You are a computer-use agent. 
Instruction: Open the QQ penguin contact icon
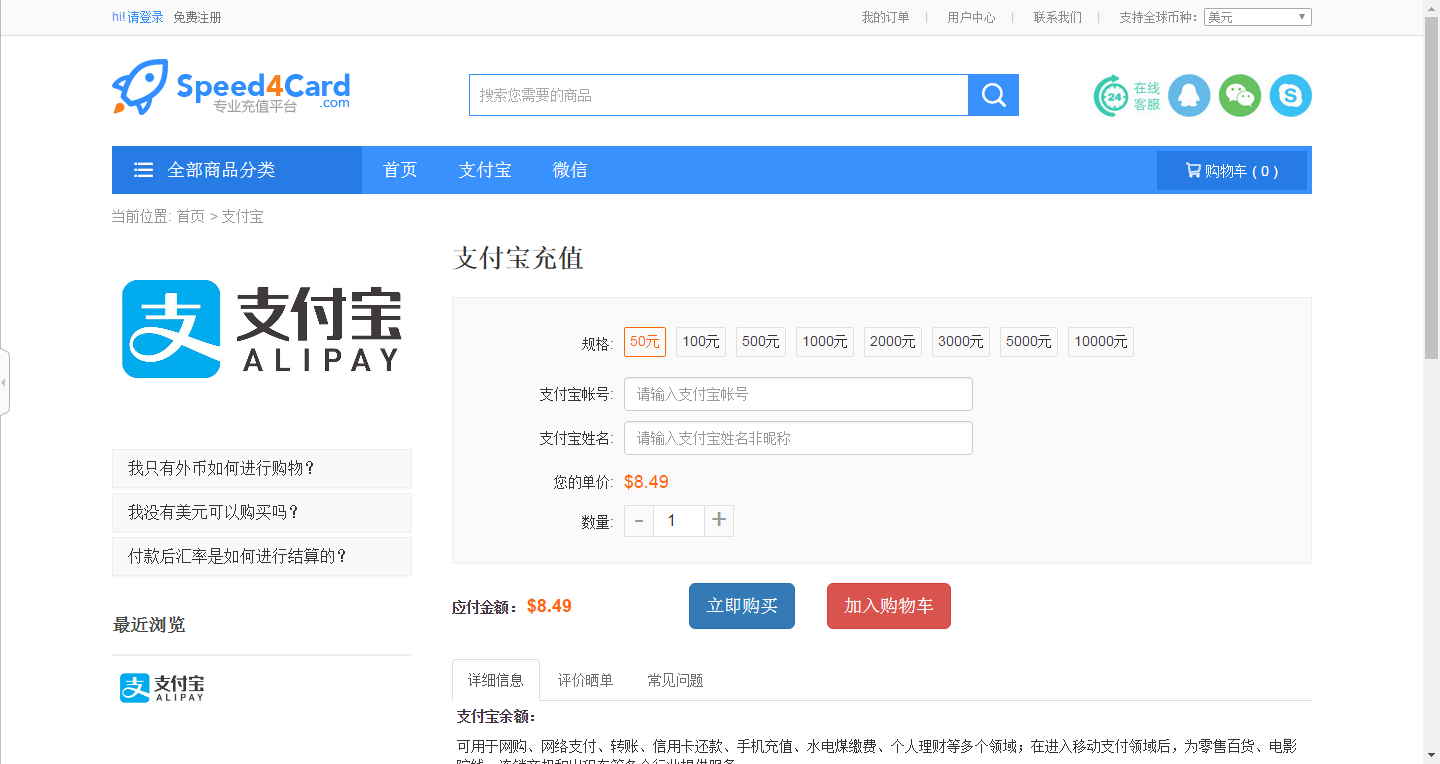tap(1189, 96)
